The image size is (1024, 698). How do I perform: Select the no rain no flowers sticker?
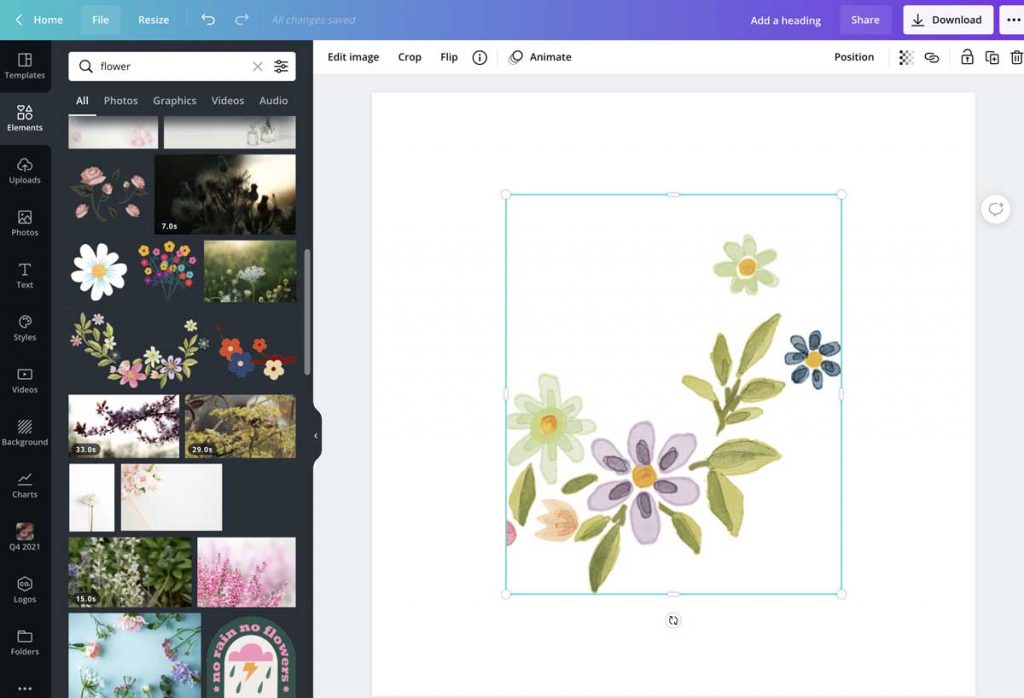pyautogui.click(x=251, y=660)
